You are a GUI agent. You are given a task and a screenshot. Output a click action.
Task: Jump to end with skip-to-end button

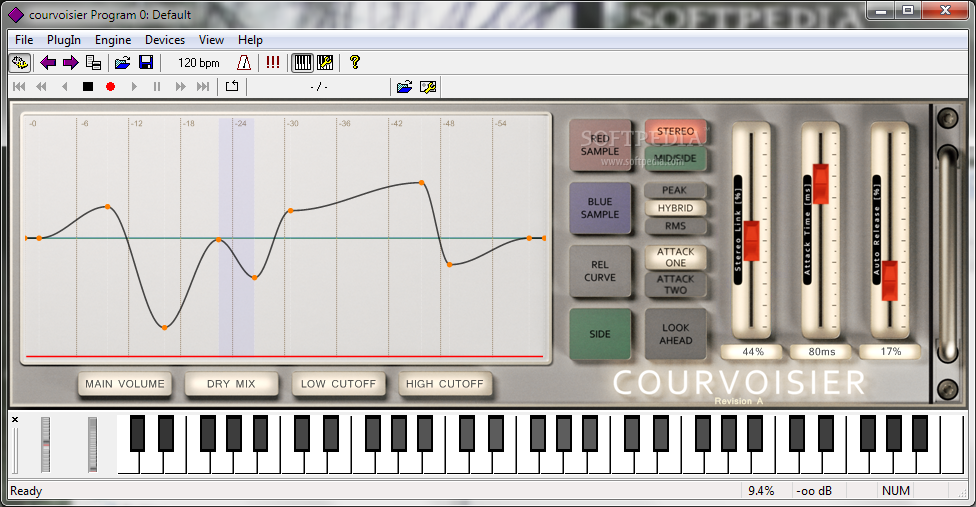tap(203, 86)
